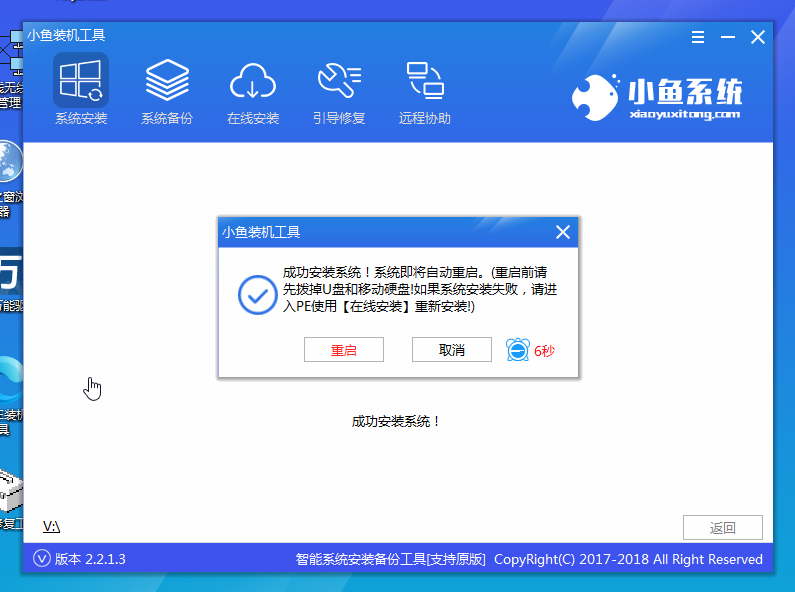This screenshot has height=592, width=795.
Task: Minimize the 小鱼装机工具 main window
Action: point(728,37)
